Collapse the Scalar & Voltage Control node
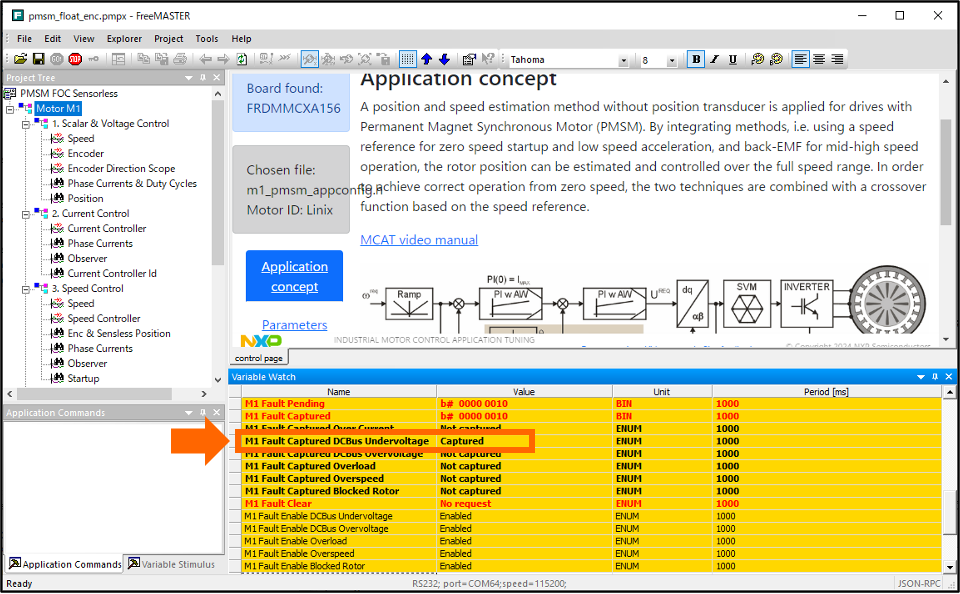 pyautogui.click(x=26, y=124)
